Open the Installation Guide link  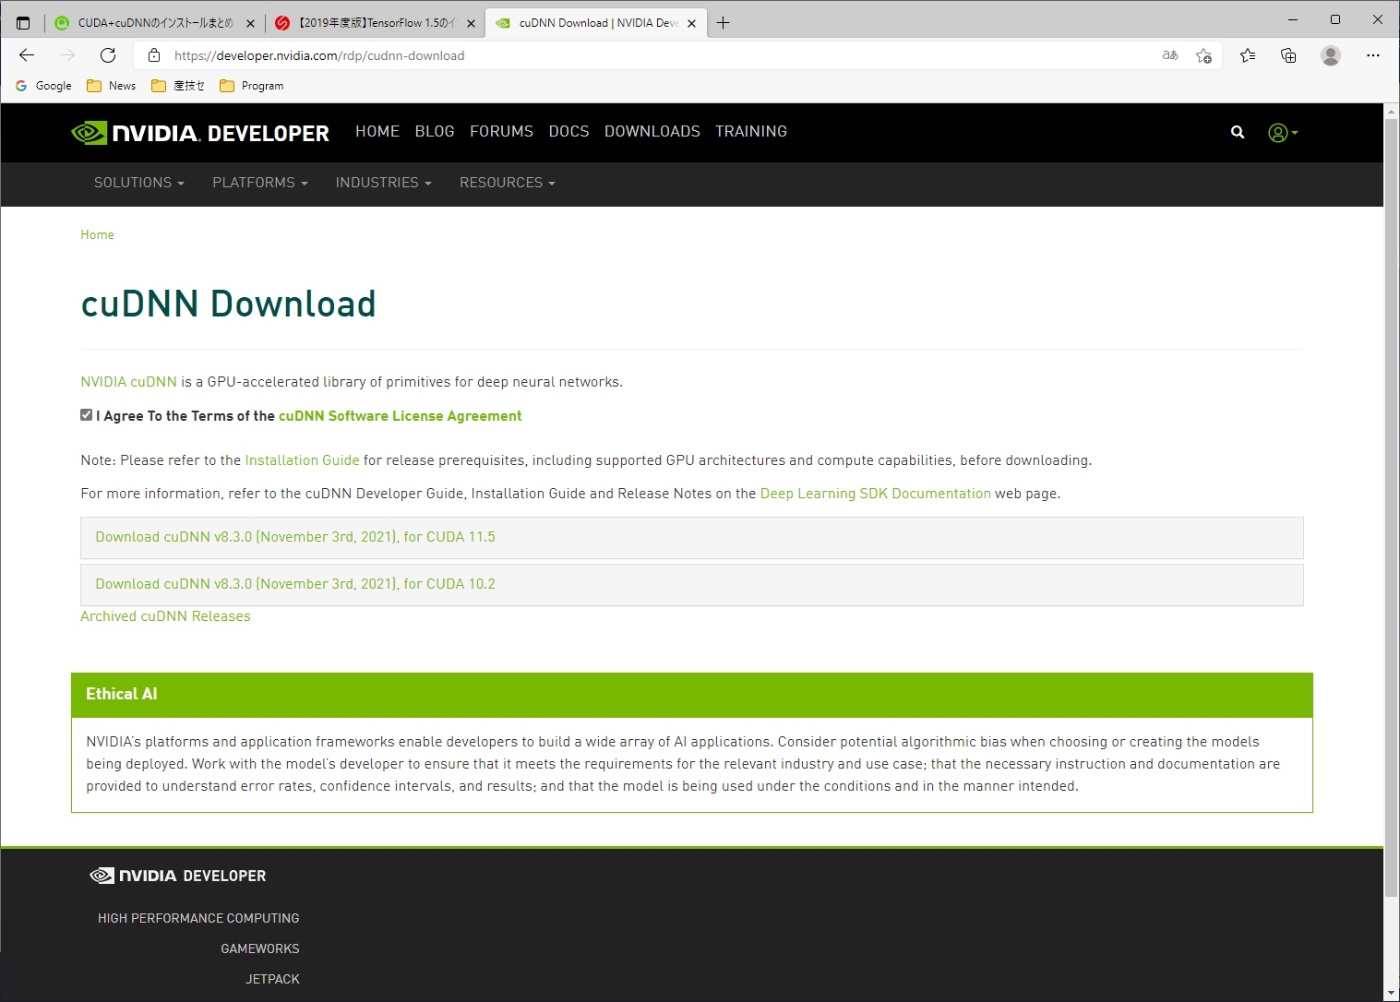coord(302,461)
